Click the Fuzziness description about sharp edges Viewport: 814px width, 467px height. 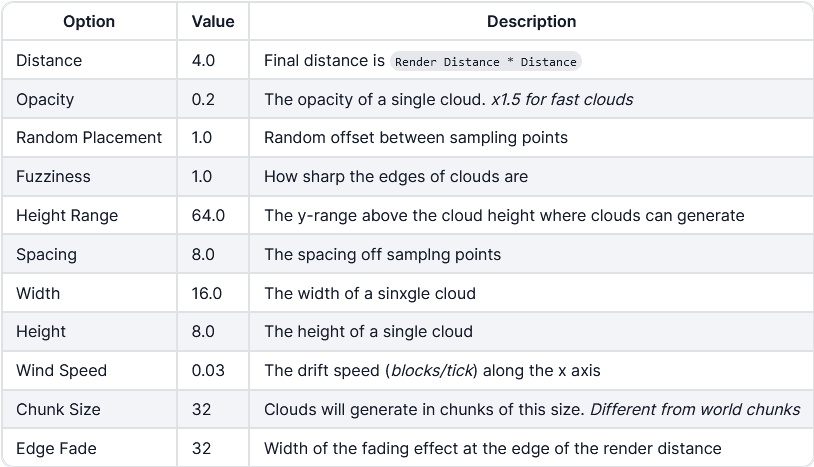coord(395,177)
